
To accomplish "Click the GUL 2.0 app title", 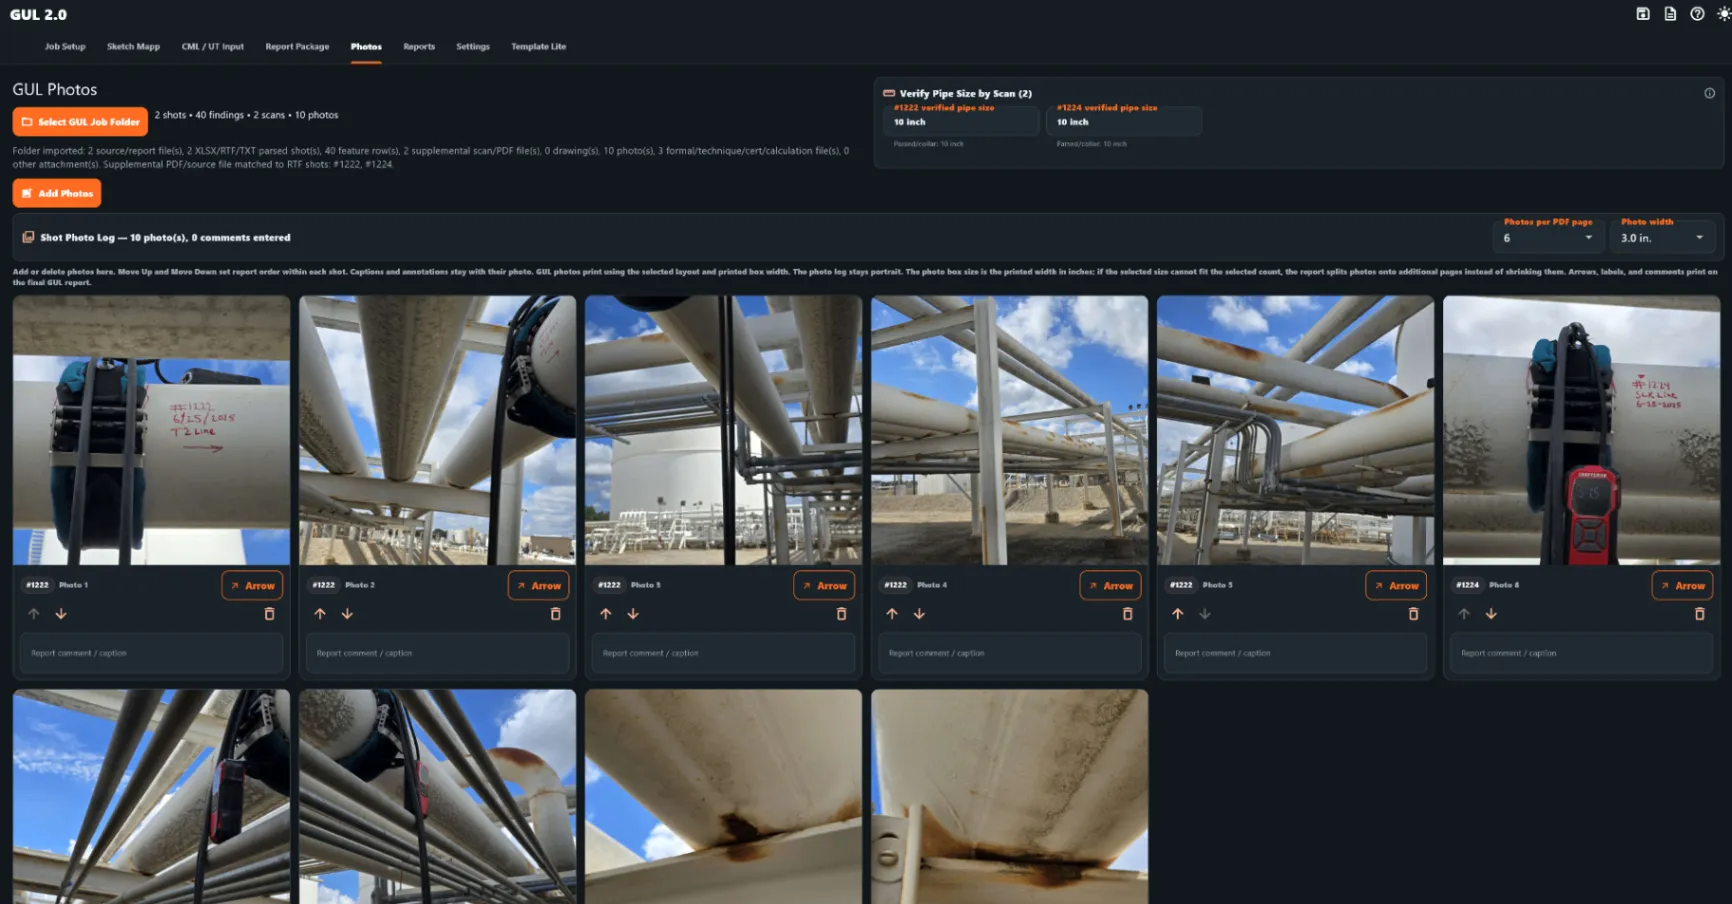I will pyautogui.click(x=38, y=15).
